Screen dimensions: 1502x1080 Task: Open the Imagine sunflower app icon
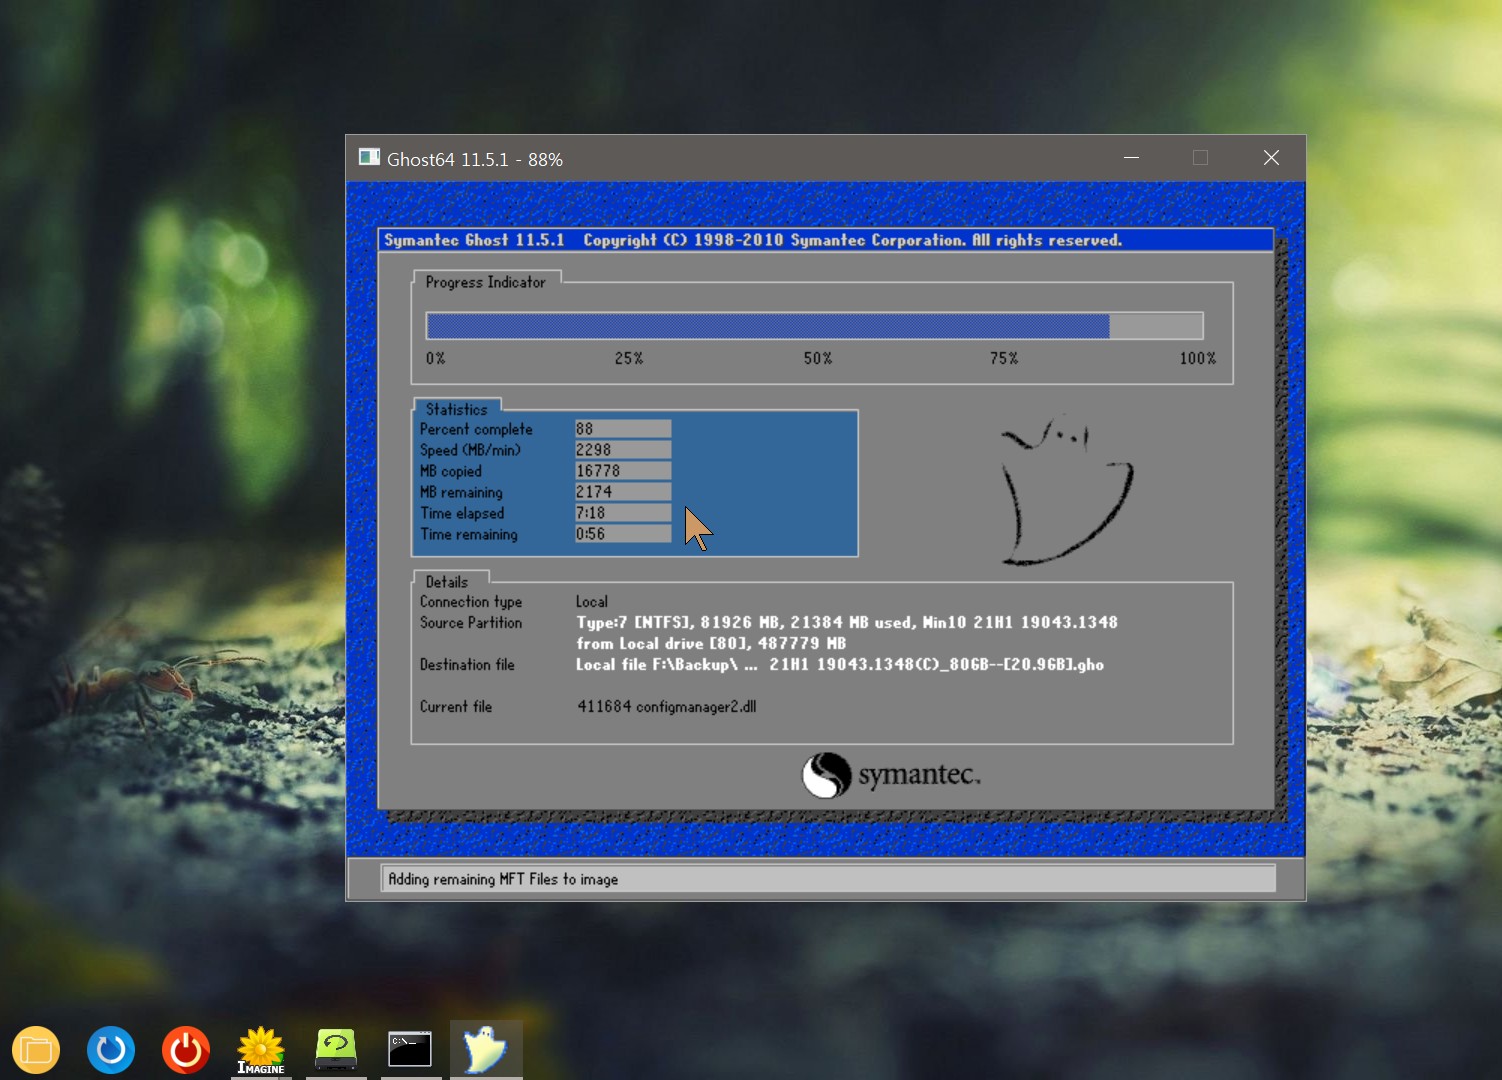click(261, 1050)
